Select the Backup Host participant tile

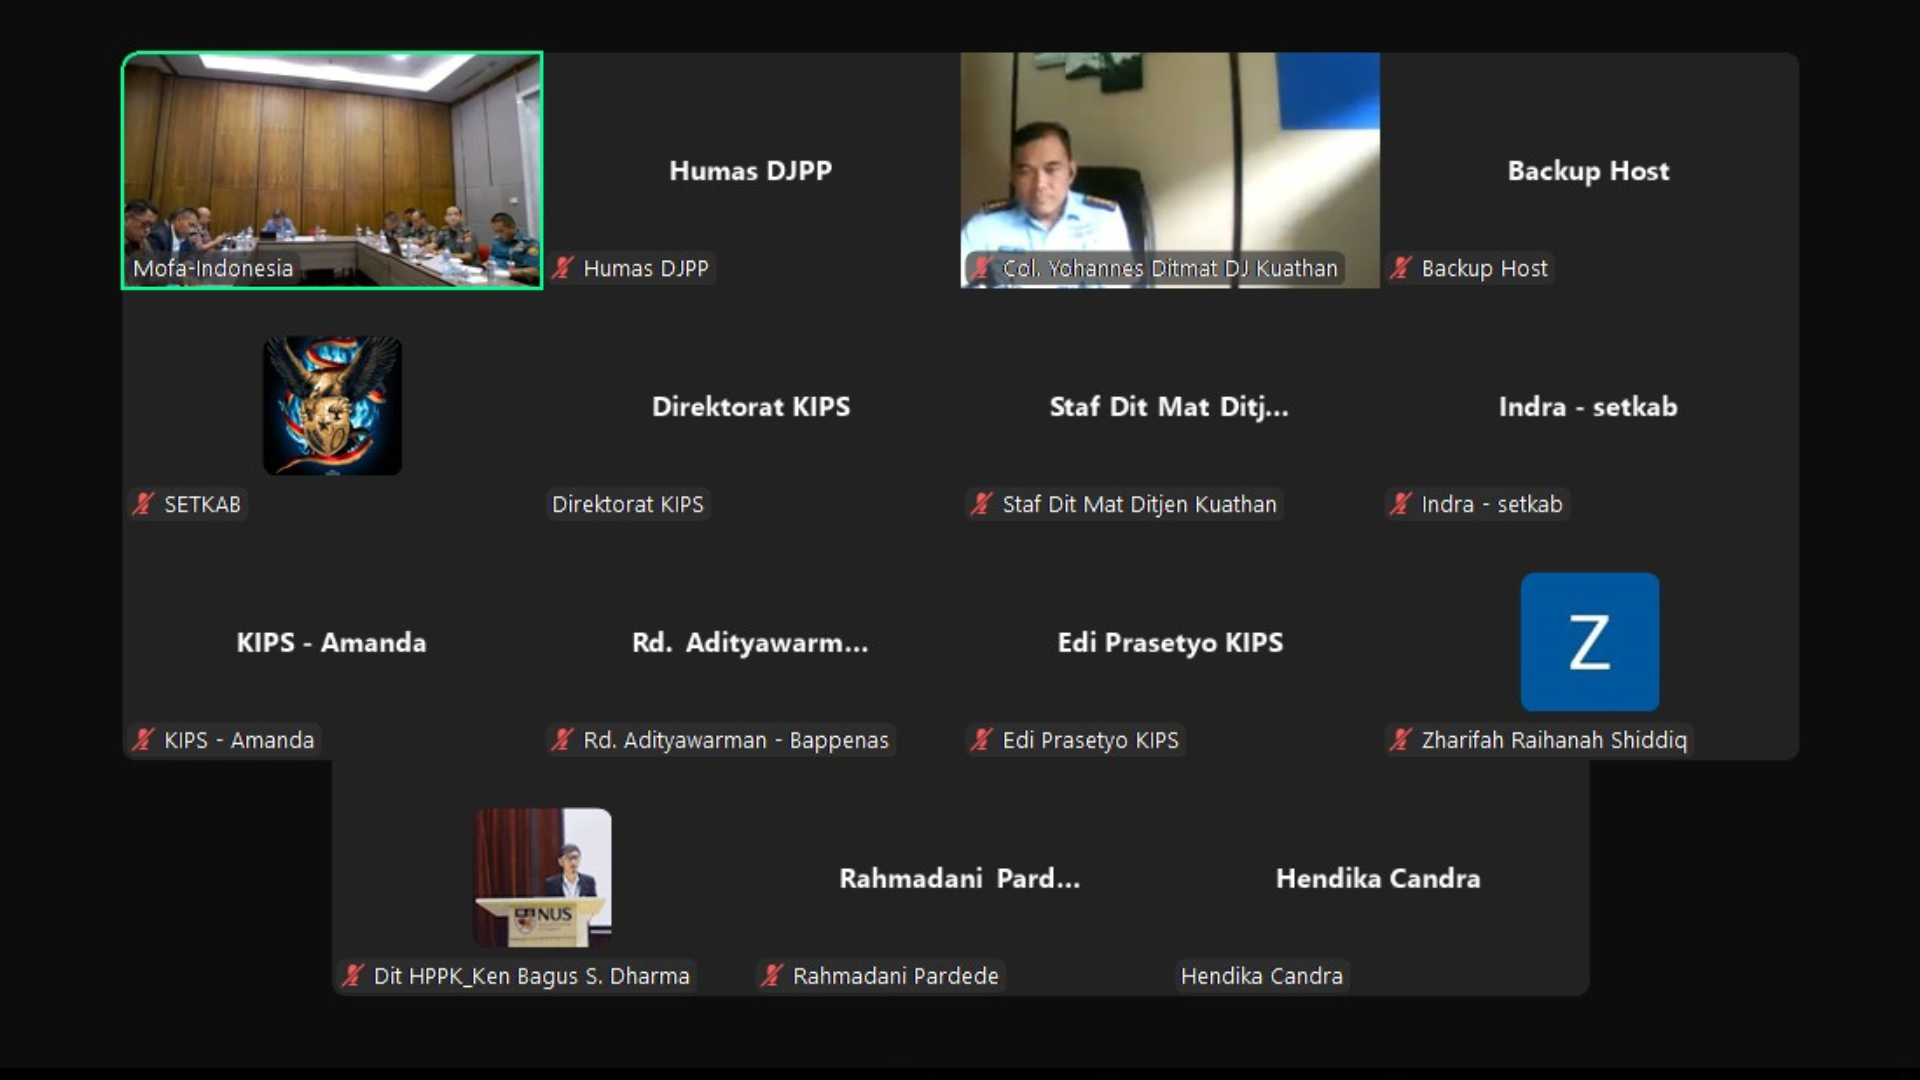click(1589, 171)
